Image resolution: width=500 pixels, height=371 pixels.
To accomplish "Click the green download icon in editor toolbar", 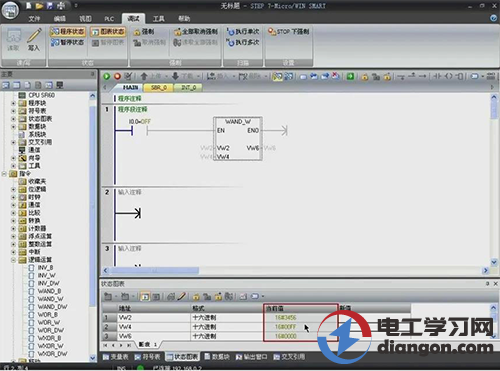I will [x=350, y=76].
